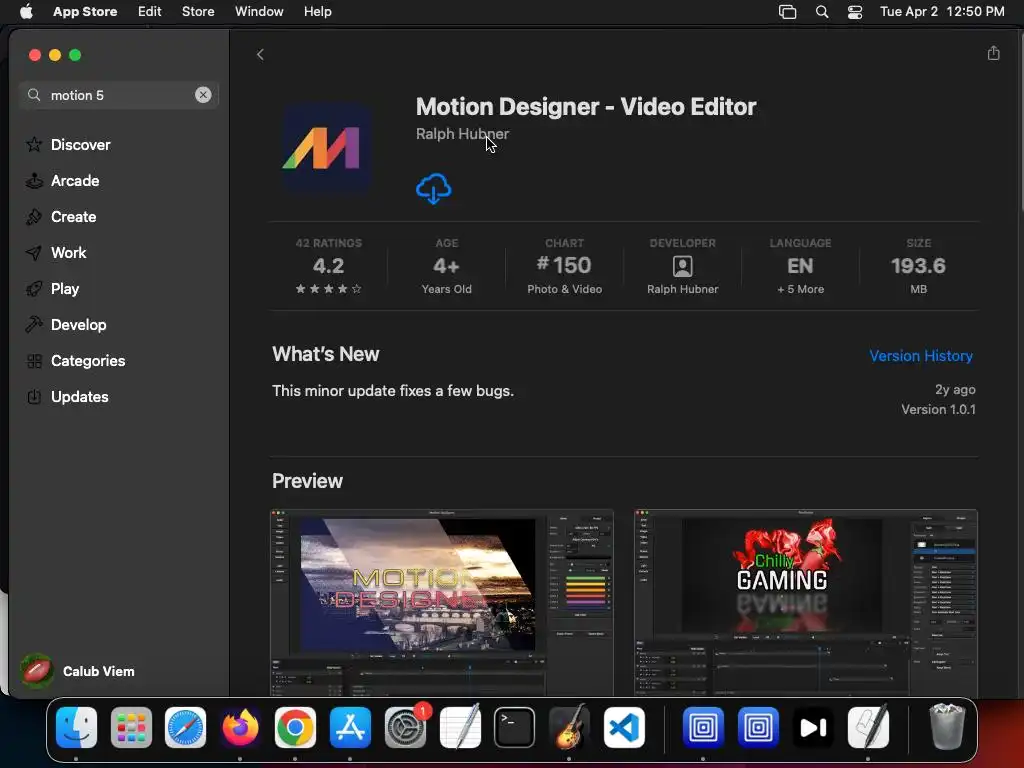Open the first blue square app in Dock
The image size is (1024, 768).
tap(703, 728)
